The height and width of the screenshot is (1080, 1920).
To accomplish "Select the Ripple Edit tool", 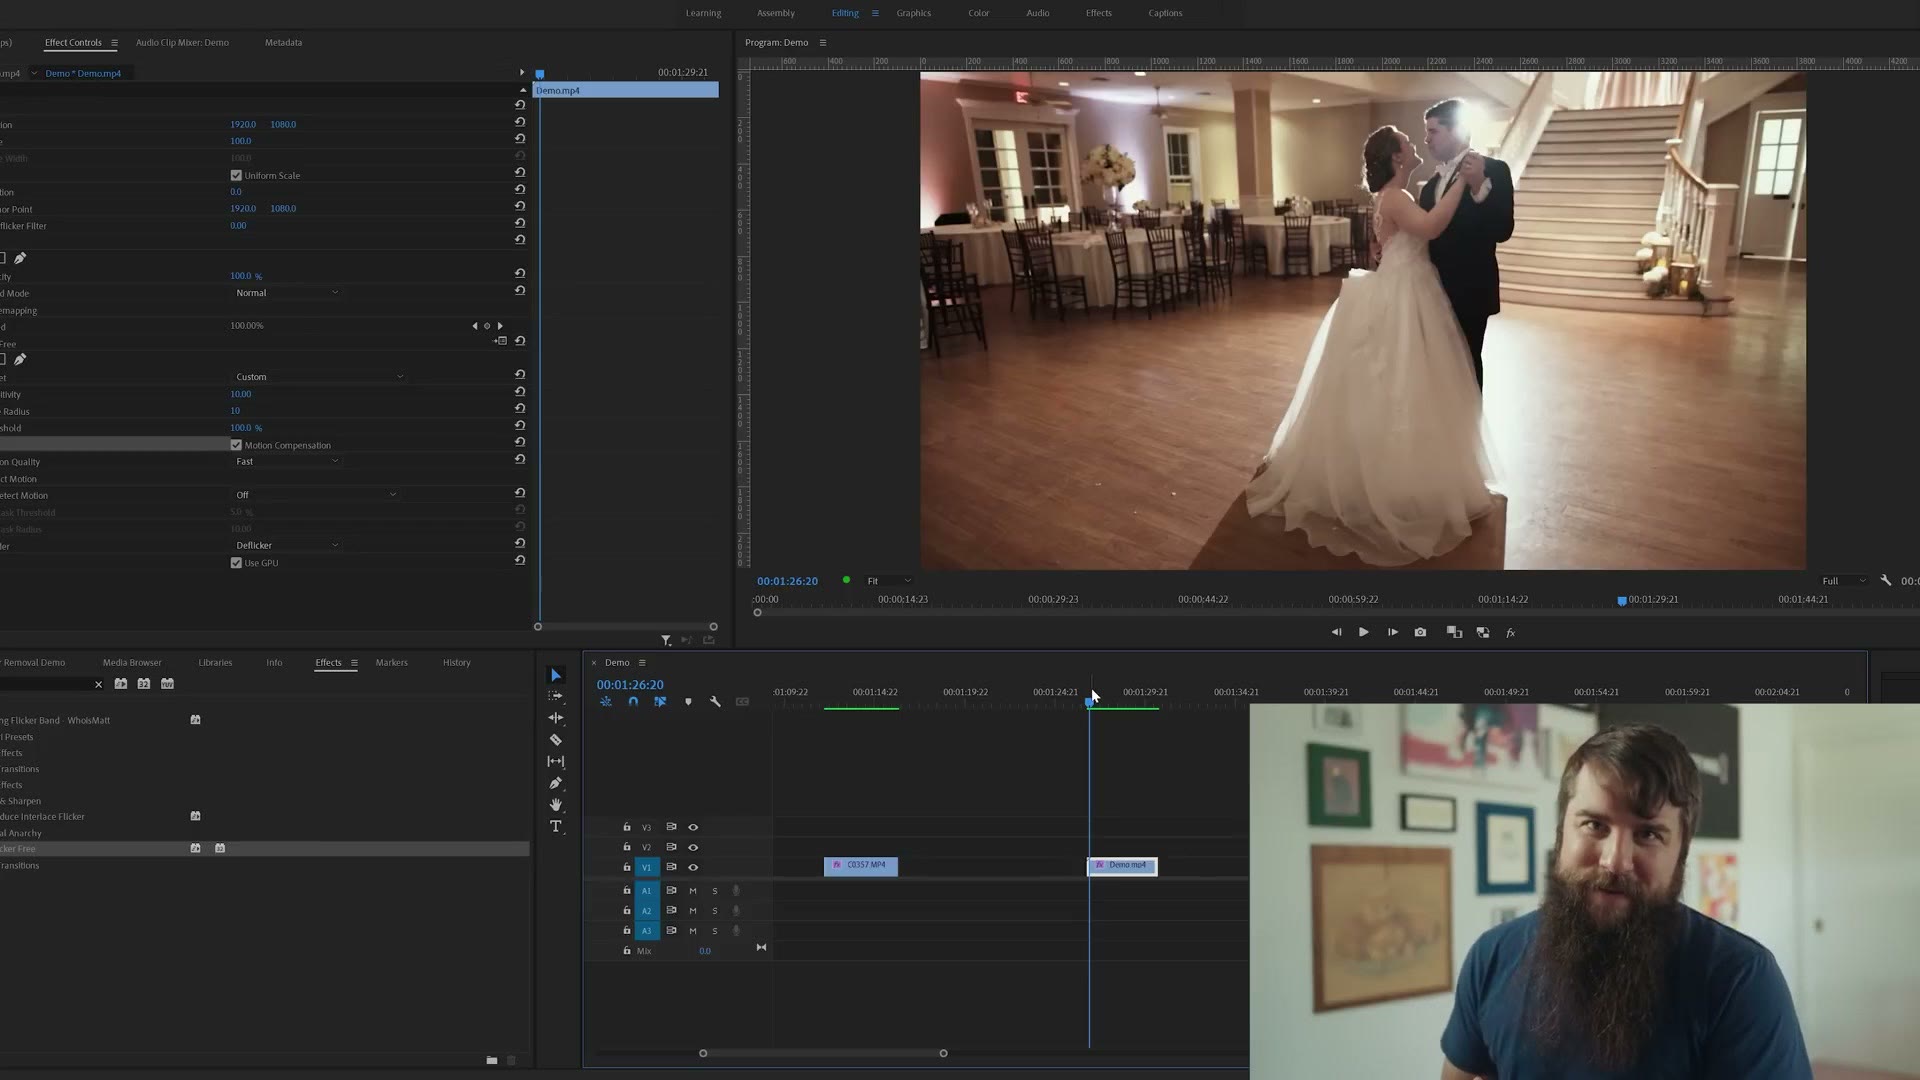I will 556,718.
